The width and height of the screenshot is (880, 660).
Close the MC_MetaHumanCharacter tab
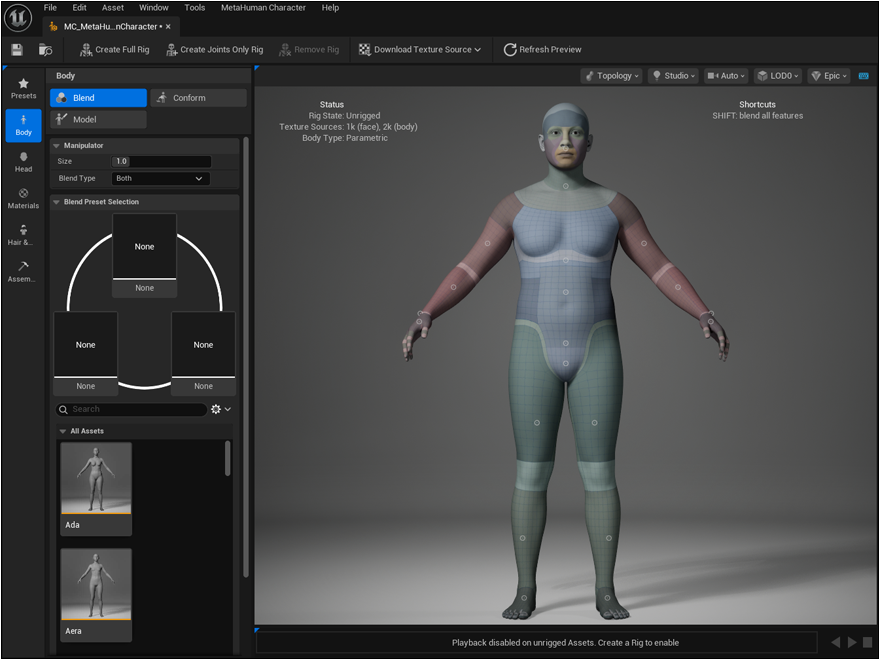tap(168, 26)
